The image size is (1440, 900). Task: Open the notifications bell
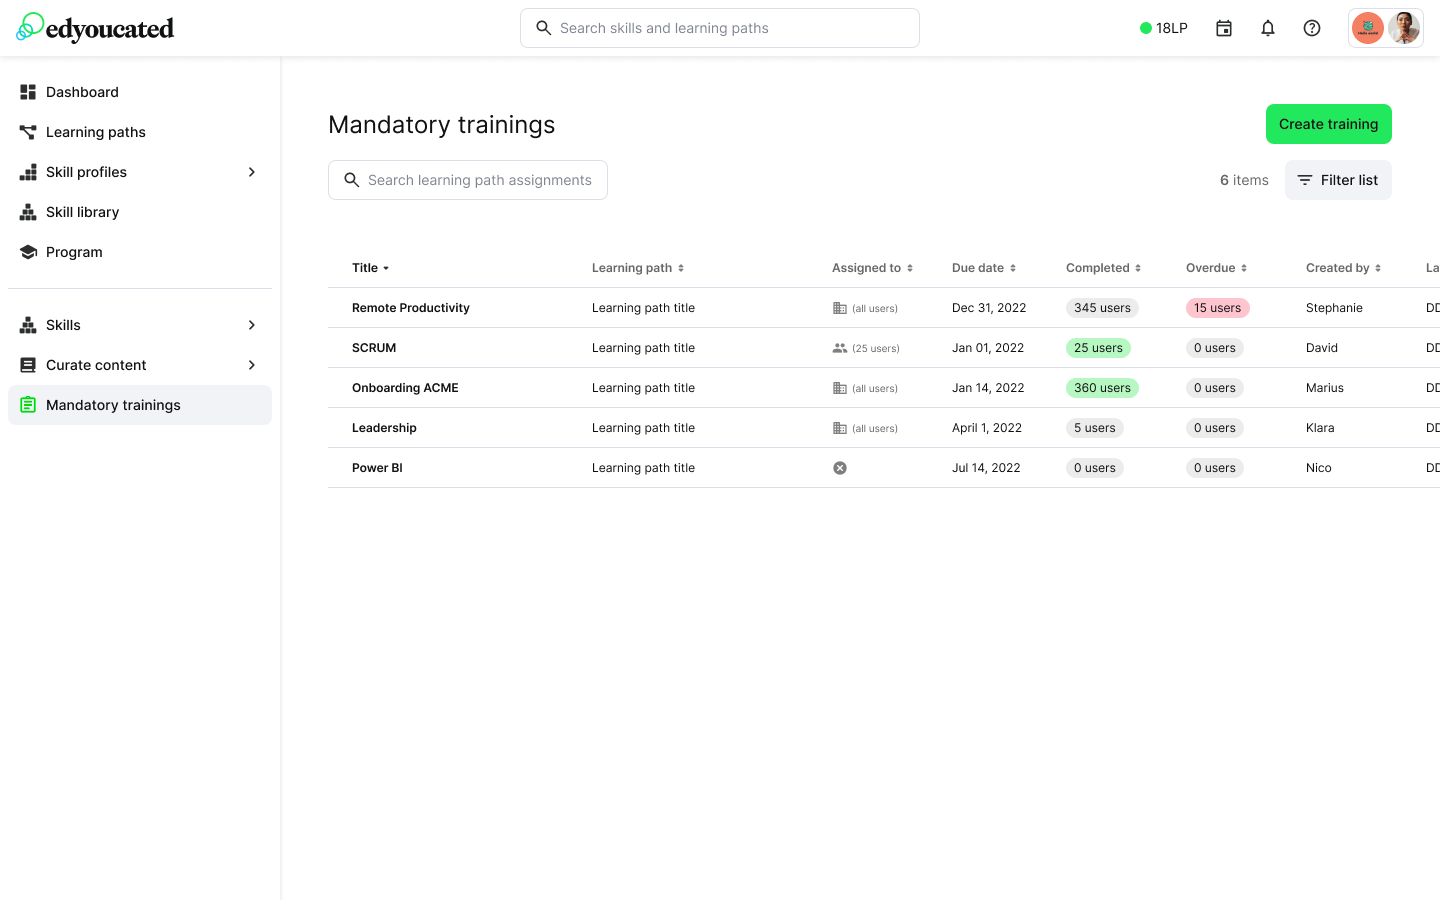(x=1268, y=28)
